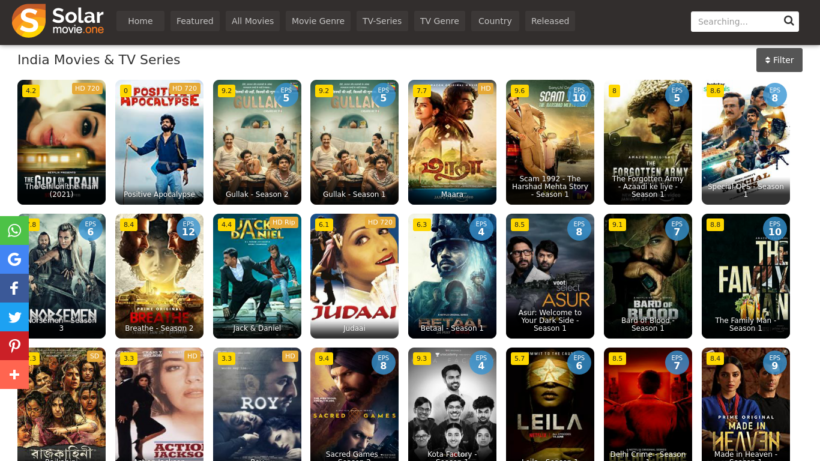Open Sacred Games poster
Screen dimensions: 820x461
coord(354,404)
